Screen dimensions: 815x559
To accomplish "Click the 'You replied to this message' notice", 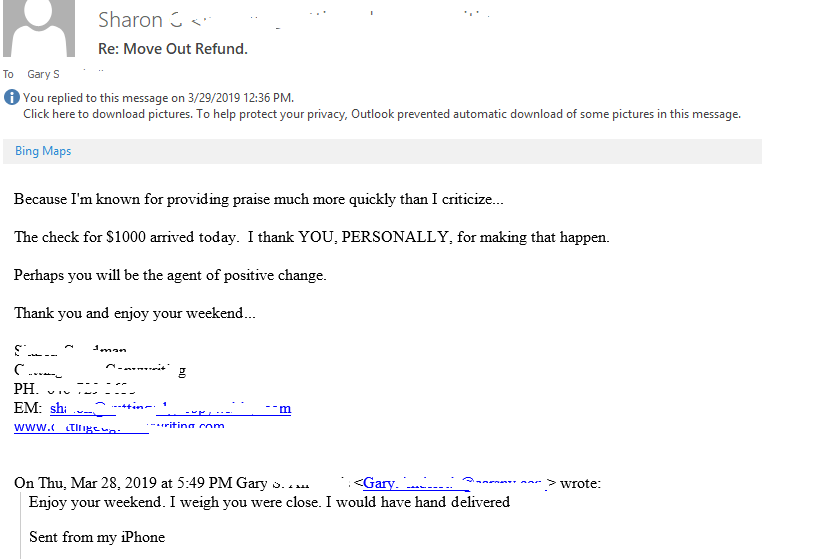I will point(158,98).
